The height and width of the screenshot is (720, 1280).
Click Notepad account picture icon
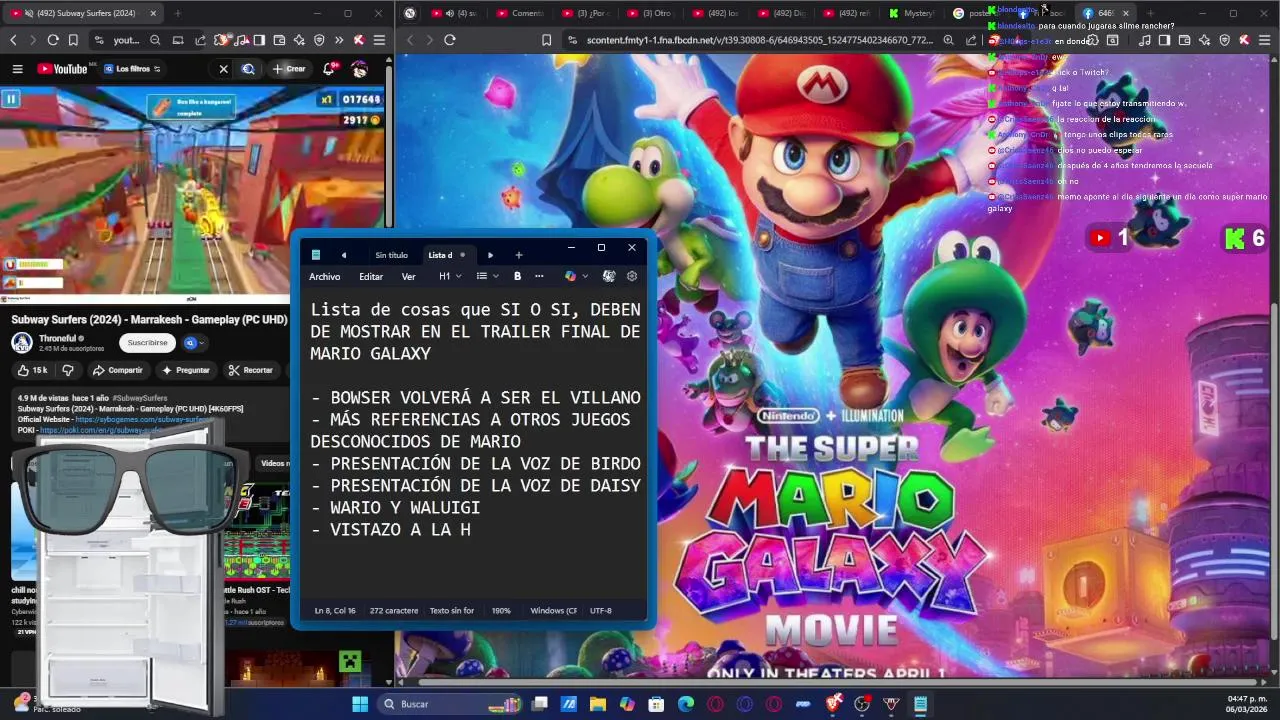click(608, 276)
